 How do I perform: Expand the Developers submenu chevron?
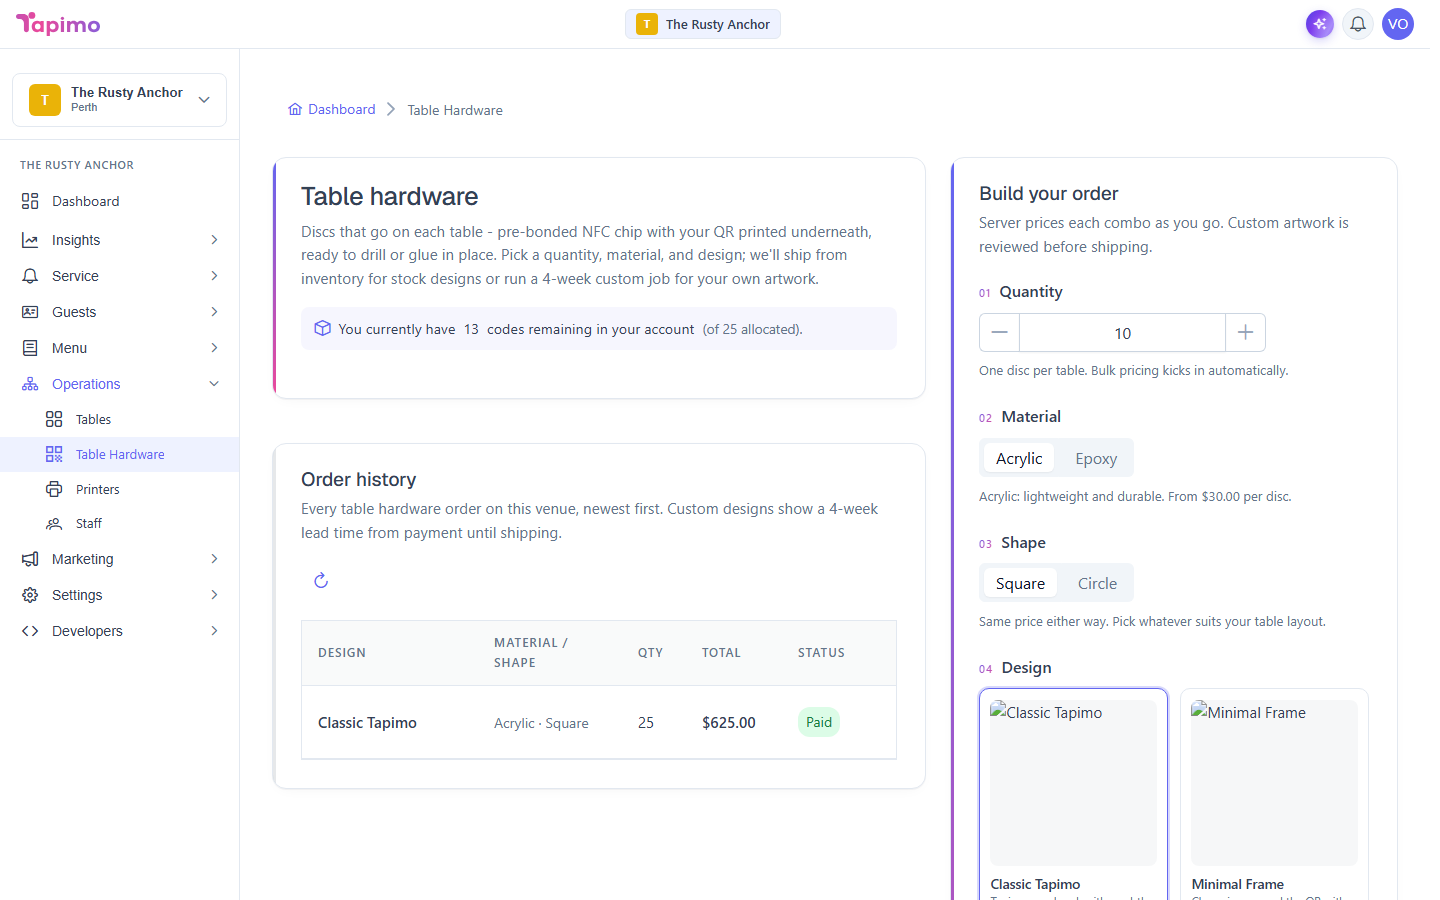coord(214,631)
